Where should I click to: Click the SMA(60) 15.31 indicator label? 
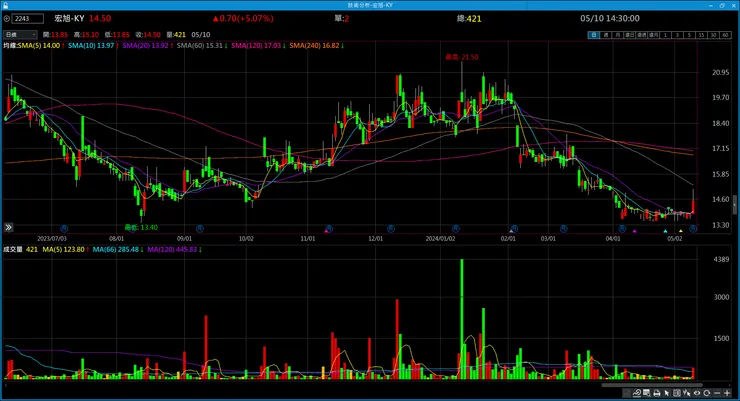(x=200, y=46)
